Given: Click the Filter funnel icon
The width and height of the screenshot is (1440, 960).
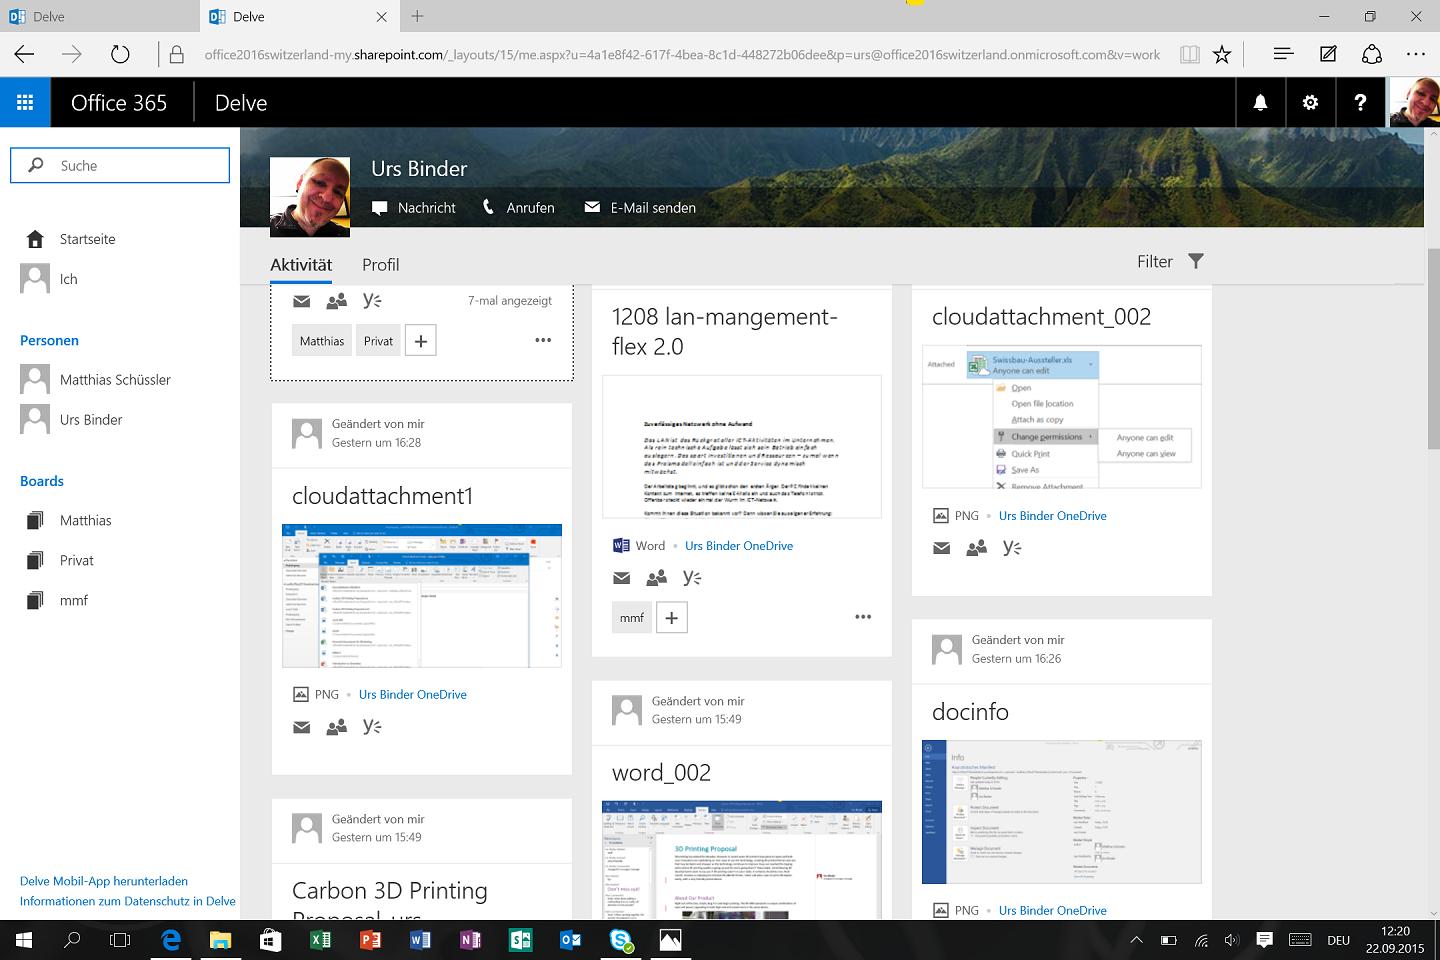Looking at the screenshot, I should tap(1196, 261).
